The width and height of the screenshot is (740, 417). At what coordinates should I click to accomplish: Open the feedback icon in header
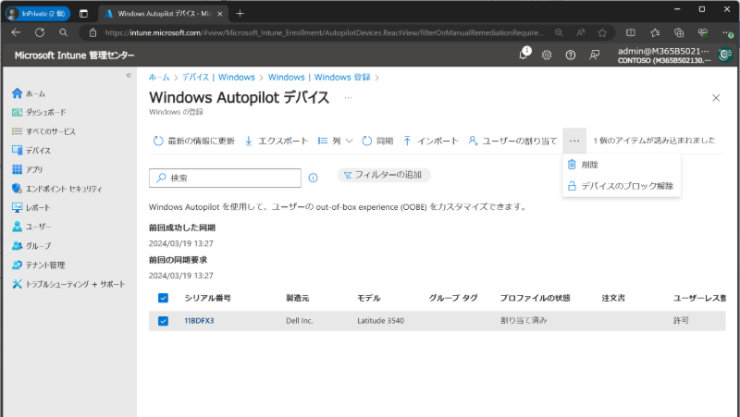(594, 55)
